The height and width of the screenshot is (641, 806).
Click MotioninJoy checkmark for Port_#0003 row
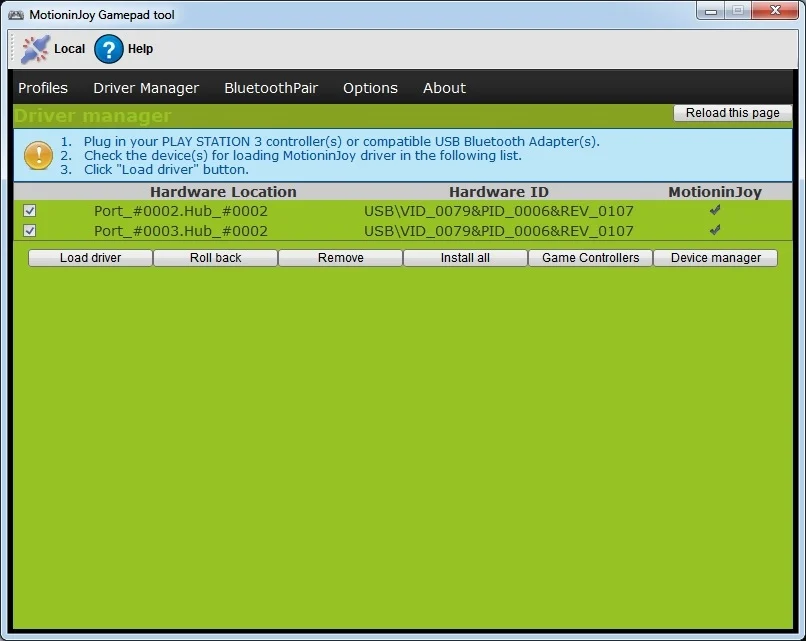[x=715, y=230]
